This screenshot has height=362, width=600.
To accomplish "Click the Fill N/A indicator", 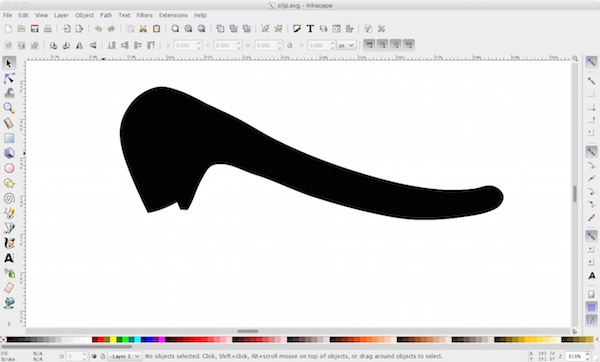I will [38, 354].
